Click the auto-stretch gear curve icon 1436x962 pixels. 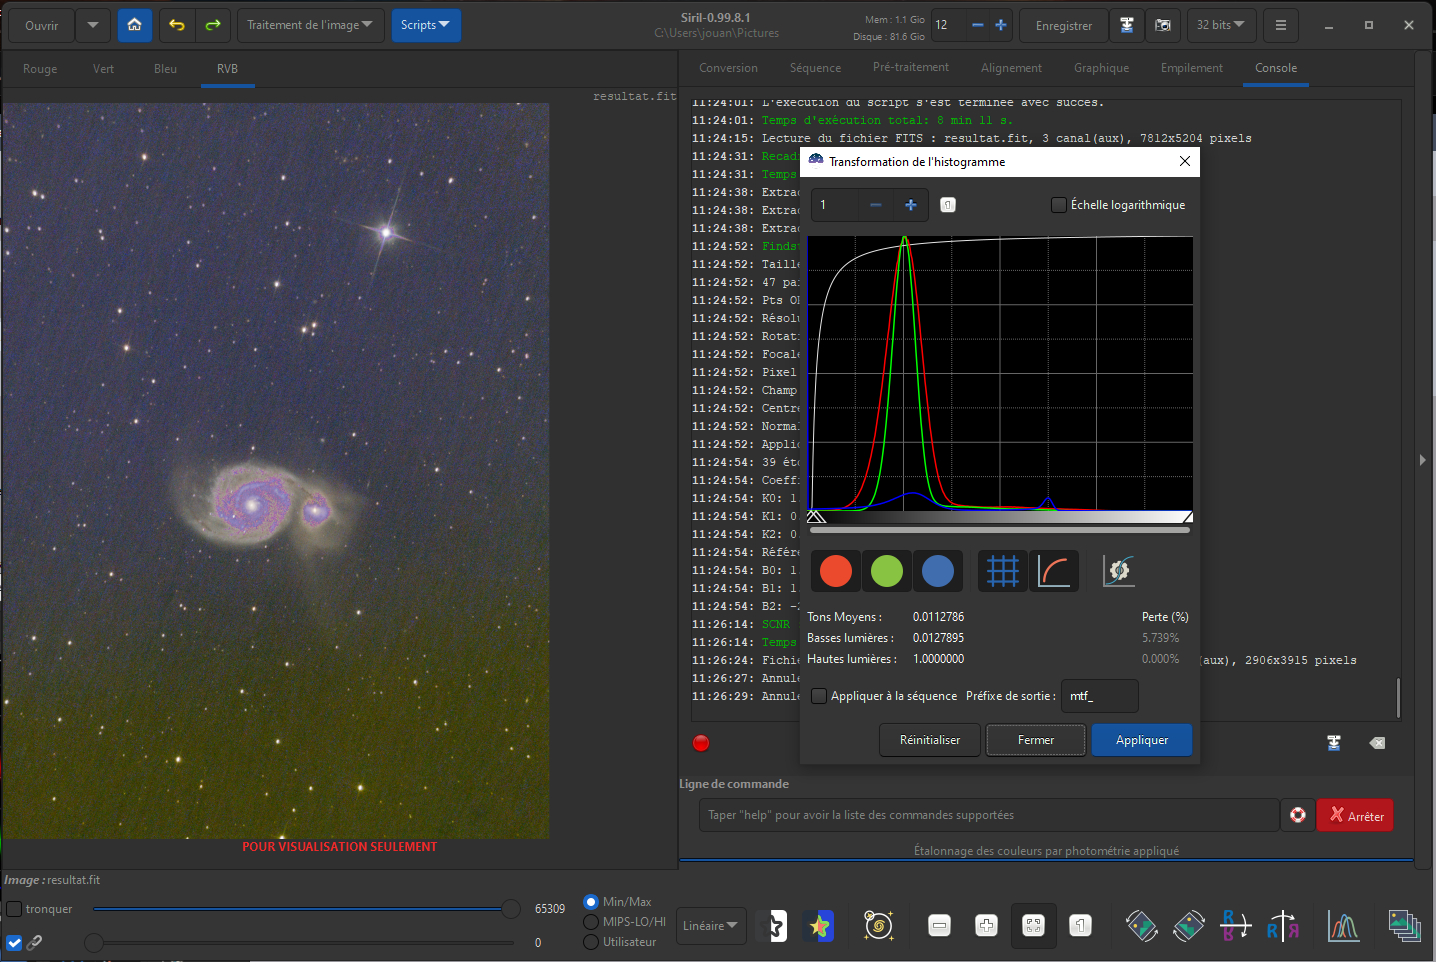(1118, 571)
